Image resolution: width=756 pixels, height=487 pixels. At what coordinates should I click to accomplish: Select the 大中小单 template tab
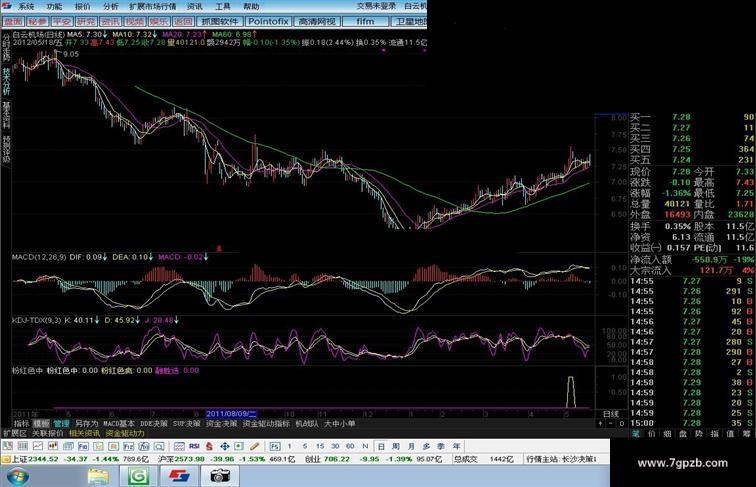click(x=339, y=423)
